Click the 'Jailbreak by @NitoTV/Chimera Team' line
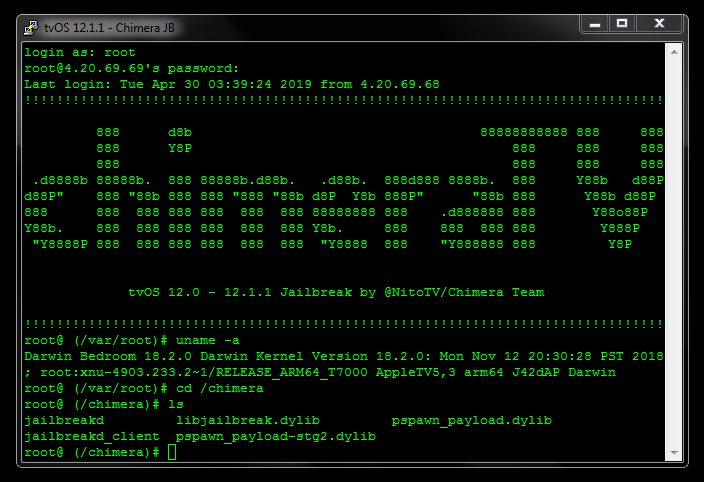The width and height of the screenshot is (704, 482). pos(336,293)
